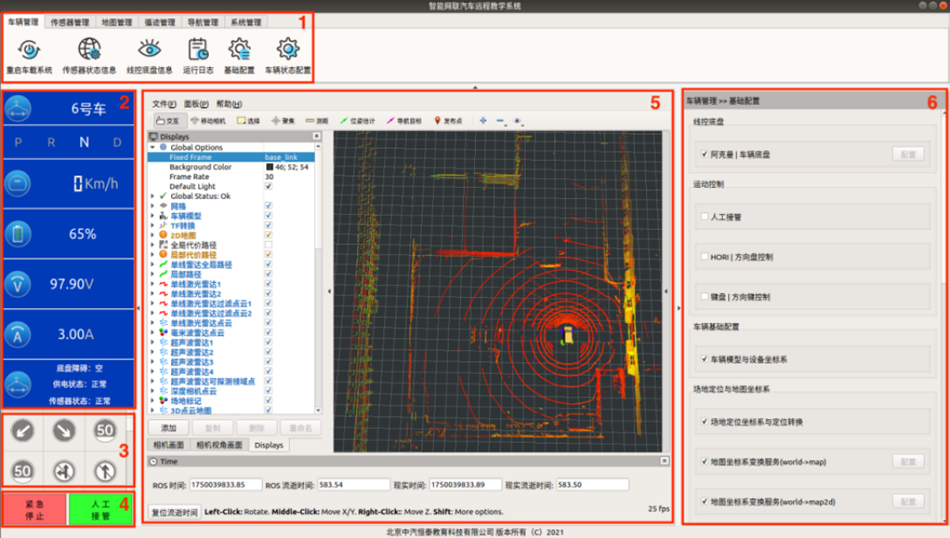Select the 移动相机 move camera tool
Image resolution: width=950 pixels, height=538 pixels.
click(208, 120)
